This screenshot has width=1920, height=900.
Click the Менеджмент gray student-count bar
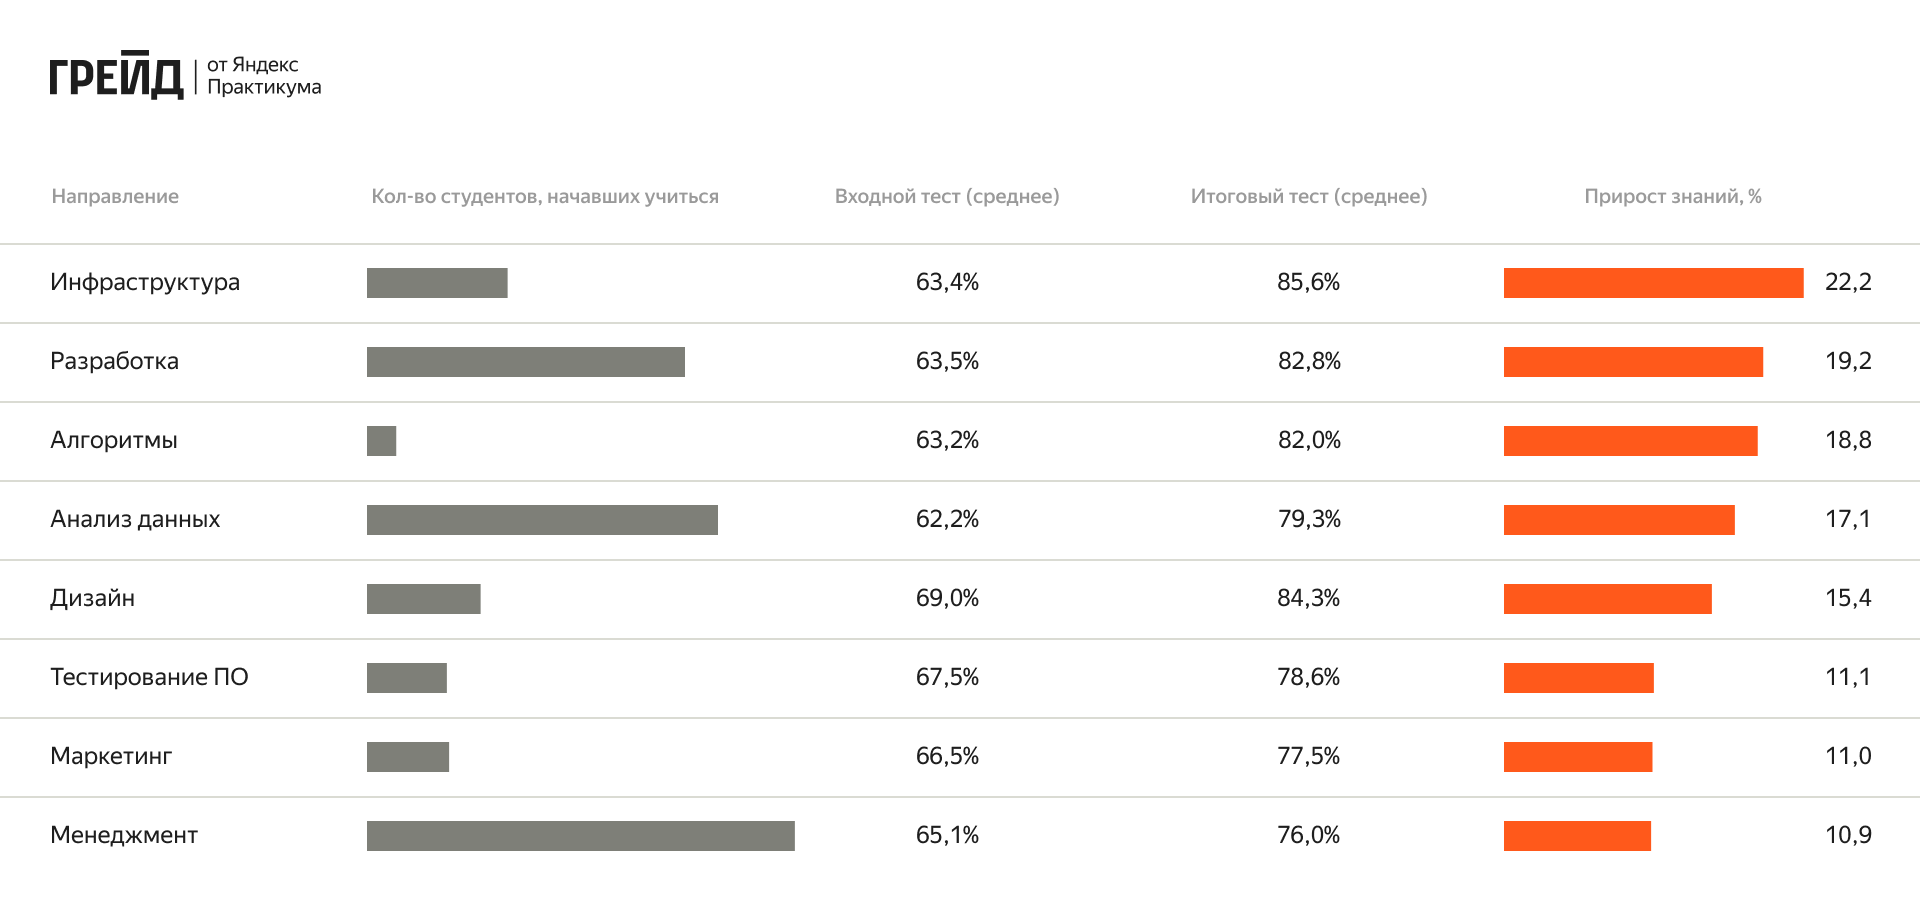580,836
